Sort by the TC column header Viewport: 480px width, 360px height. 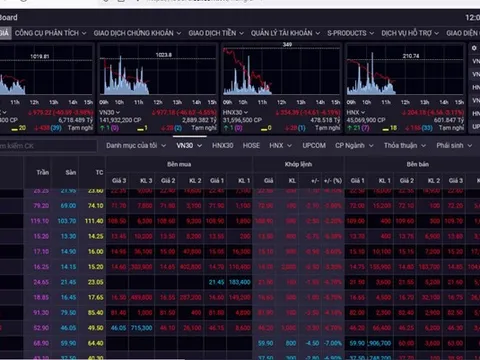pyautogui.click(x=99, y=172)
